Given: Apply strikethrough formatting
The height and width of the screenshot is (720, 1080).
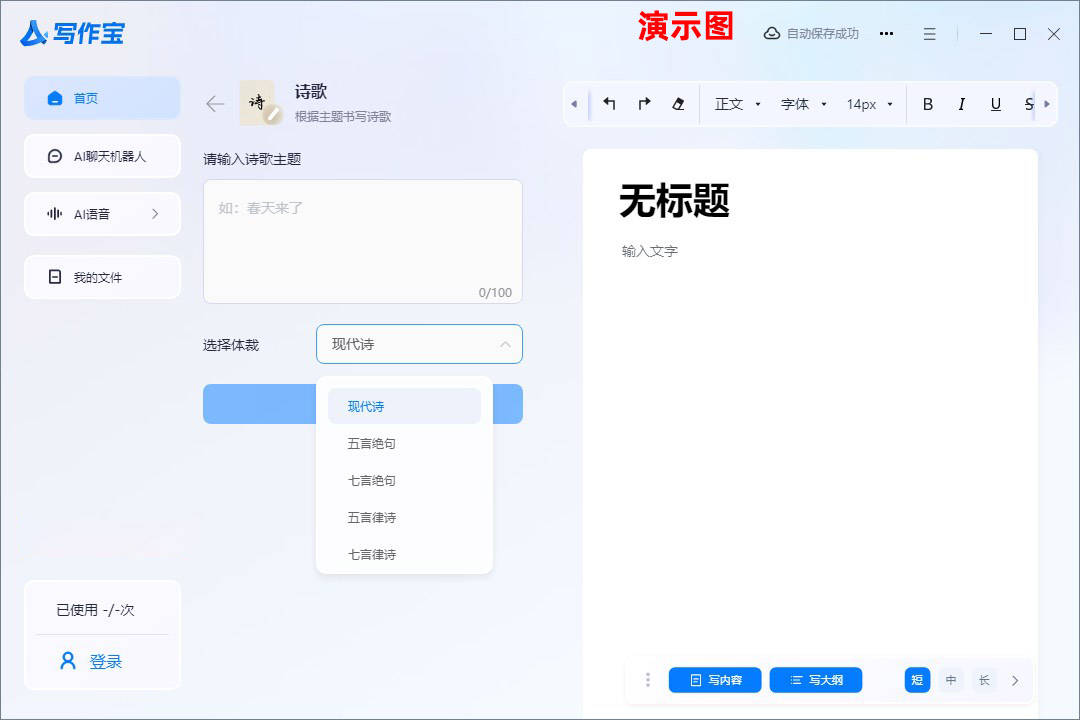Looking at the screenshot, I should click(x=1028, y=104).
